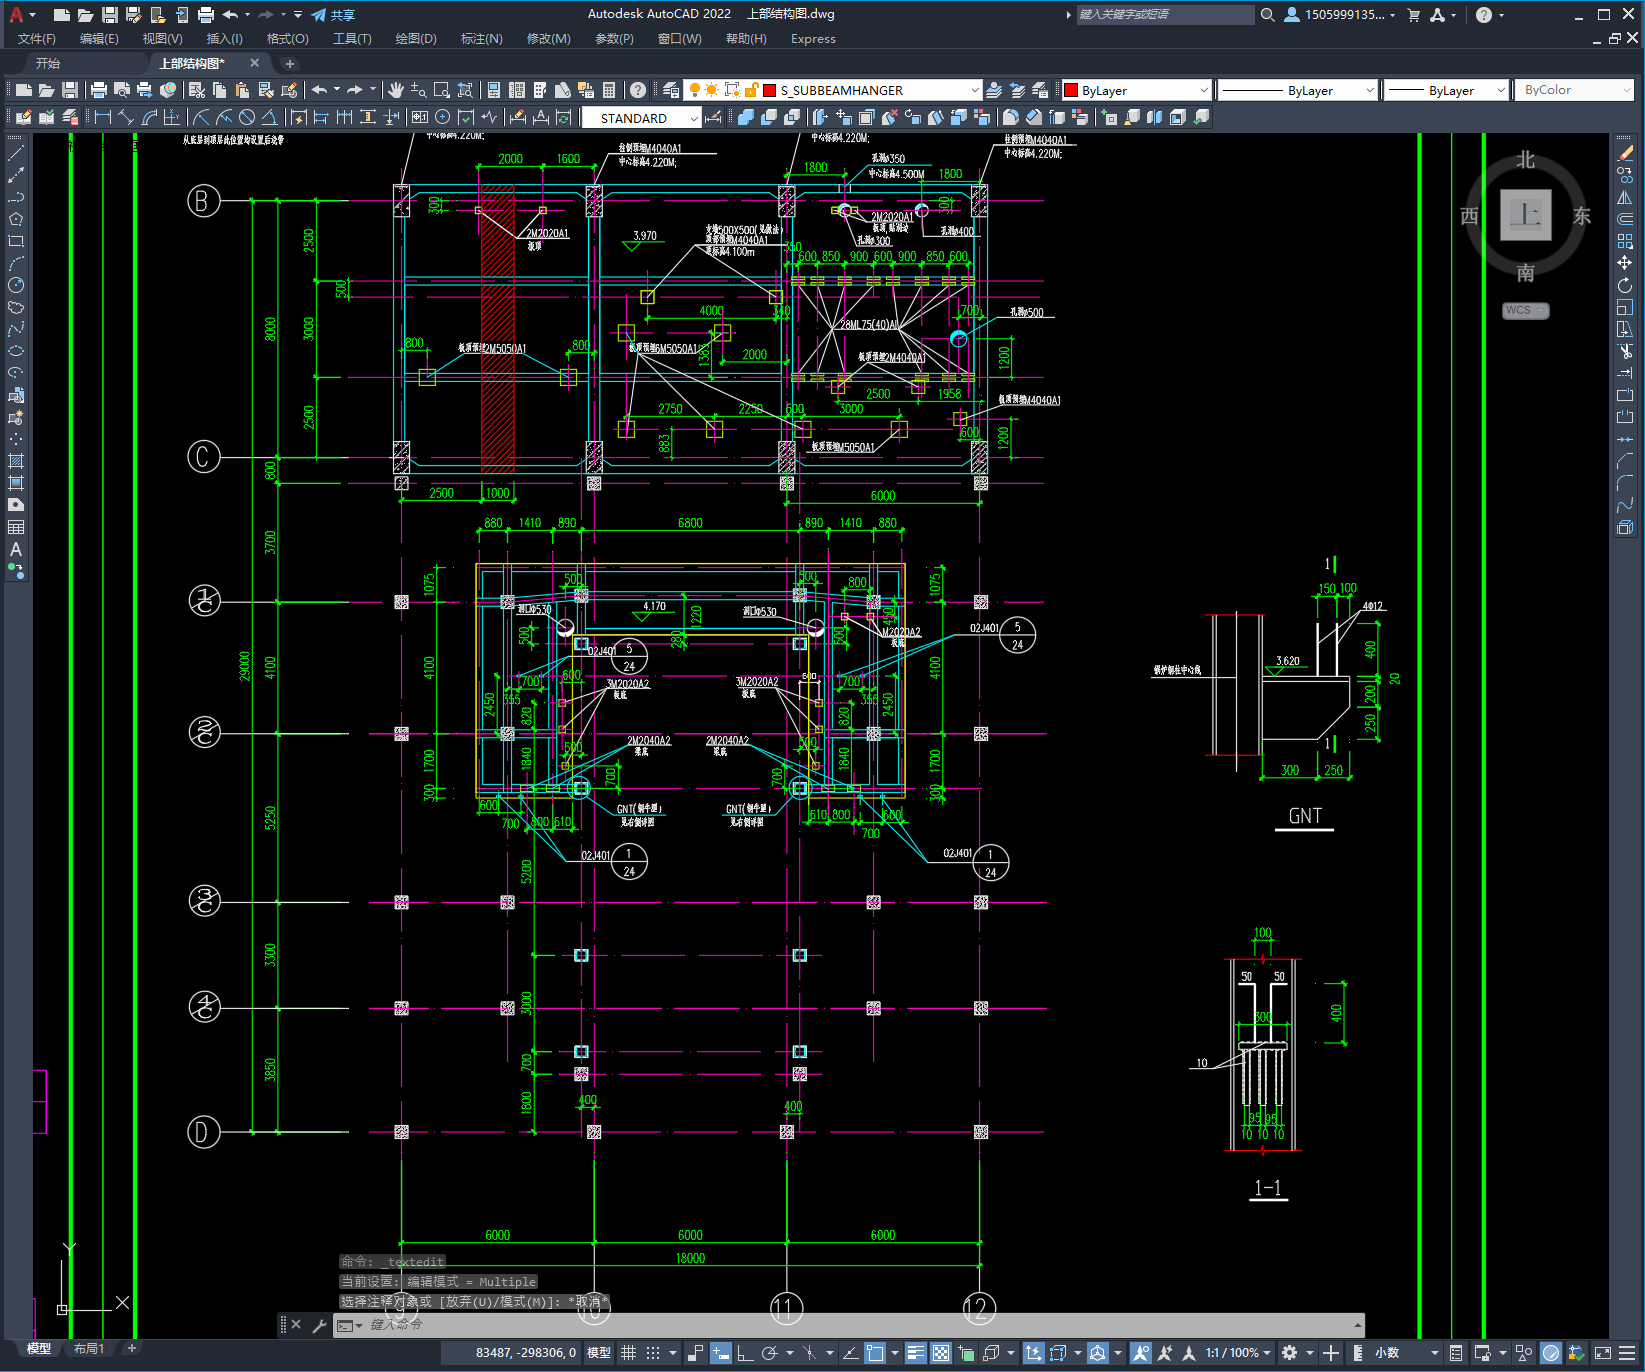Open the Layer Properties Manager icon

click(x=671, y=90)
